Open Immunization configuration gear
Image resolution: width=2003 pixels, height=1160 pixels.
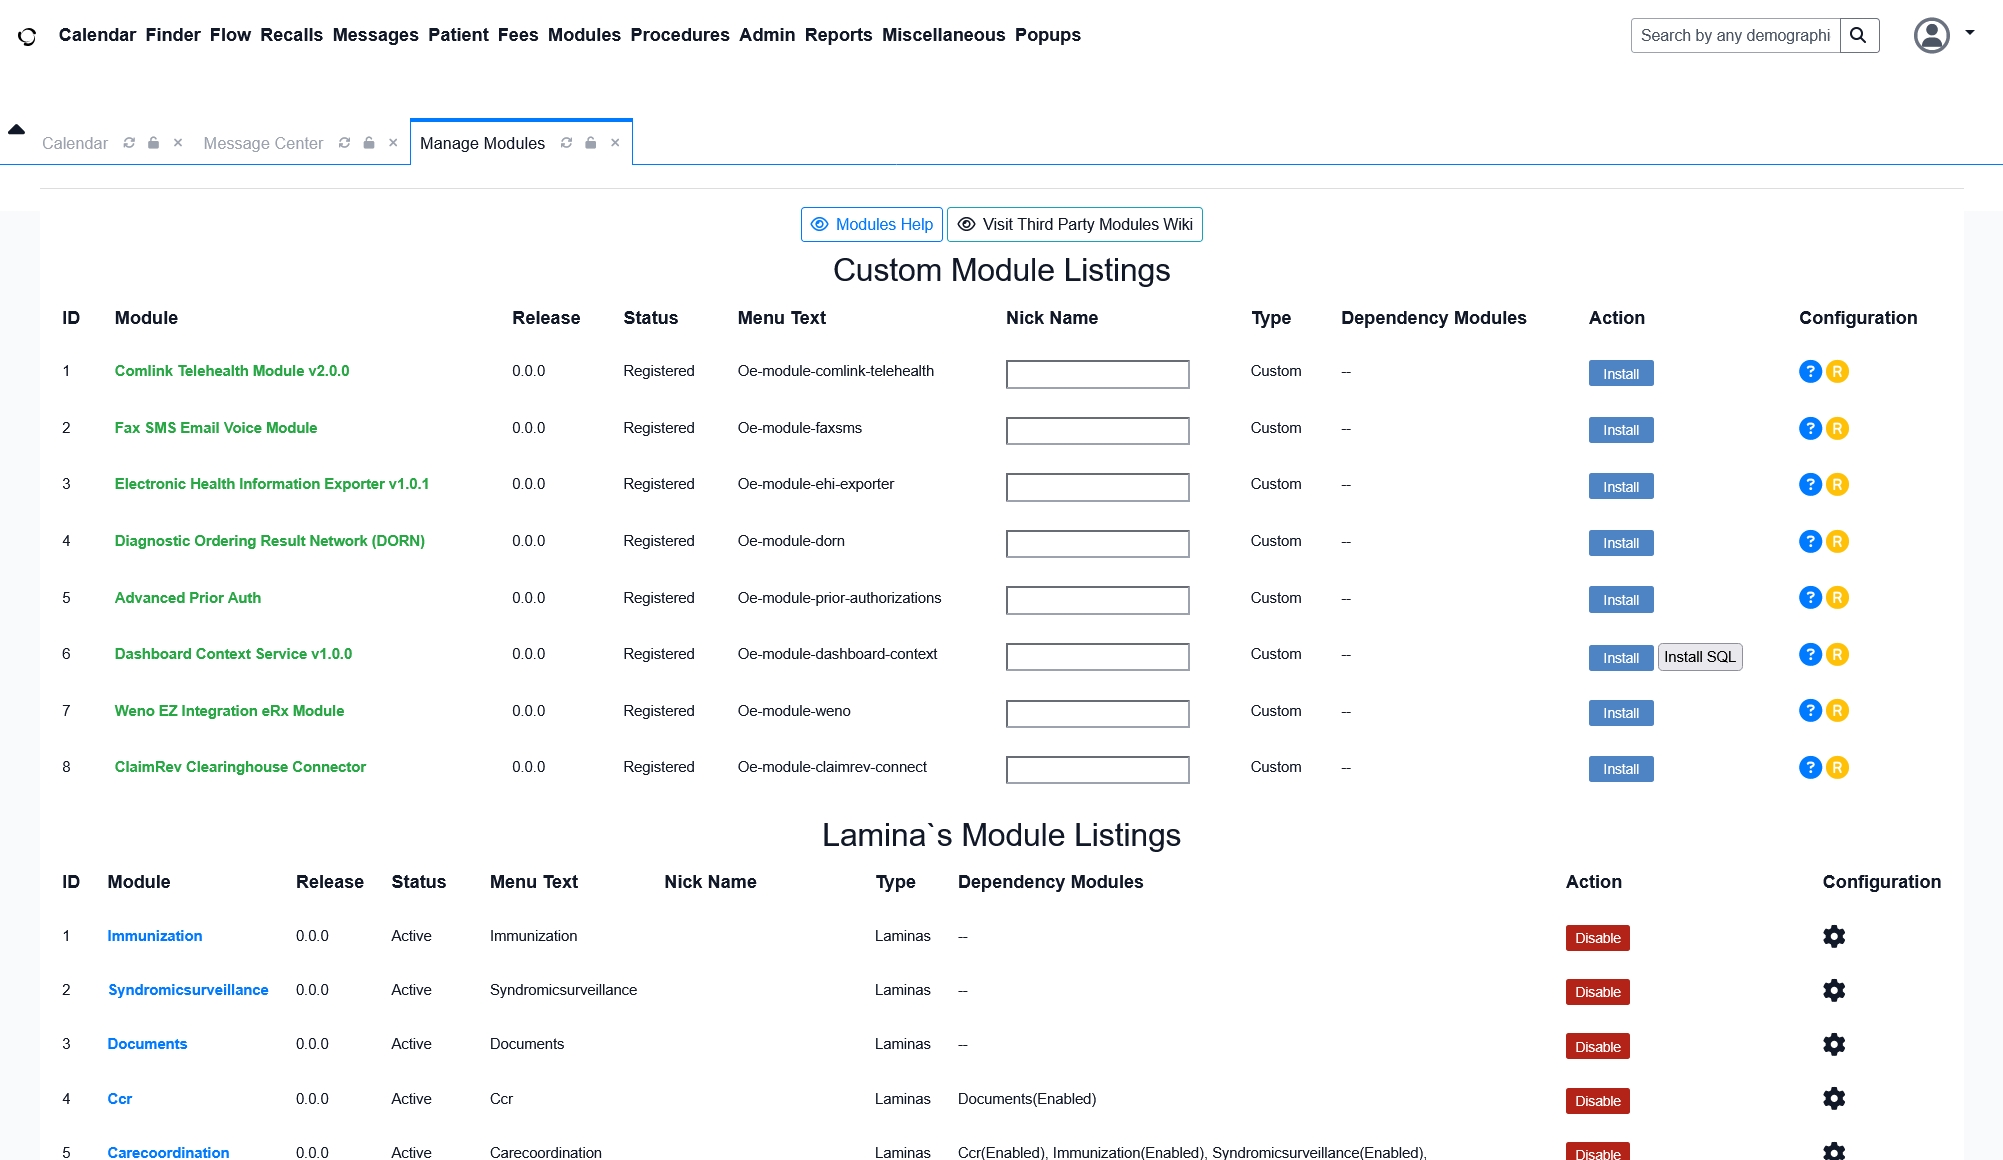(x=1834, y=936)
